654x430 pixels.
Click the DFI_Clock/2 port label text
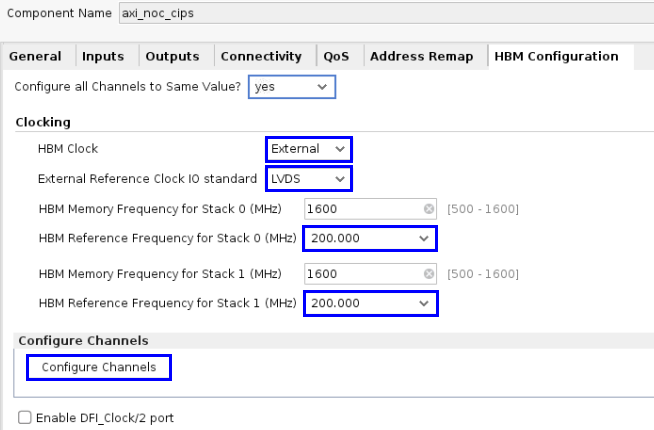[105, 418]
